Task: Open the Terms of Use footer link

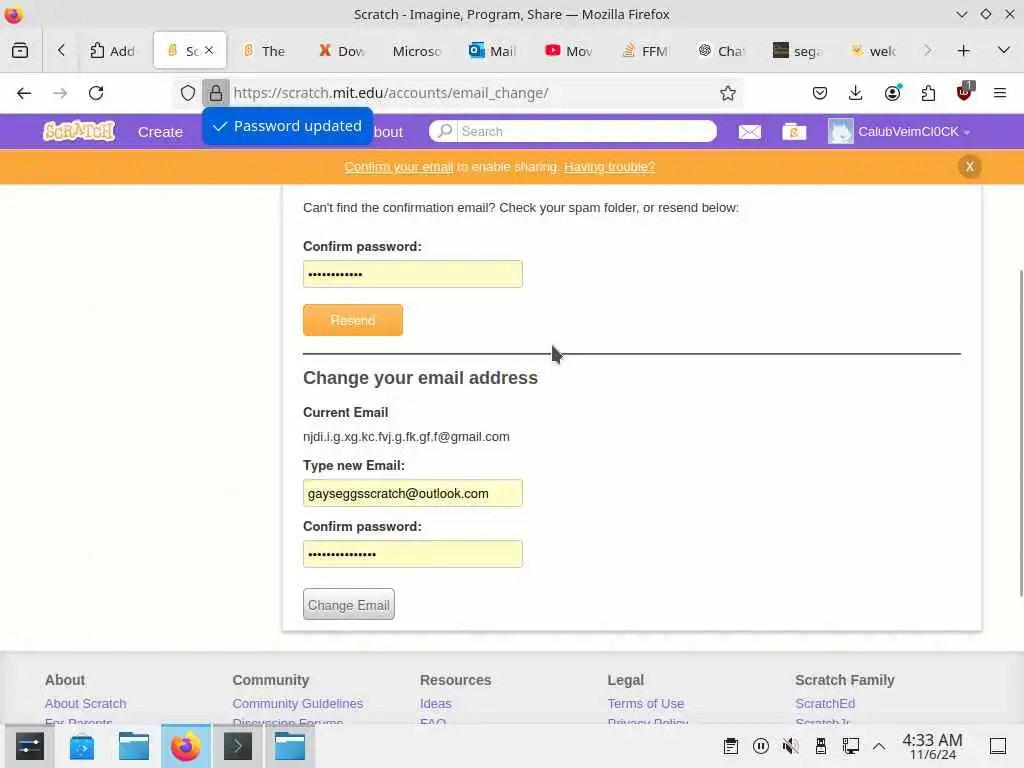Action: pos(645,704)
